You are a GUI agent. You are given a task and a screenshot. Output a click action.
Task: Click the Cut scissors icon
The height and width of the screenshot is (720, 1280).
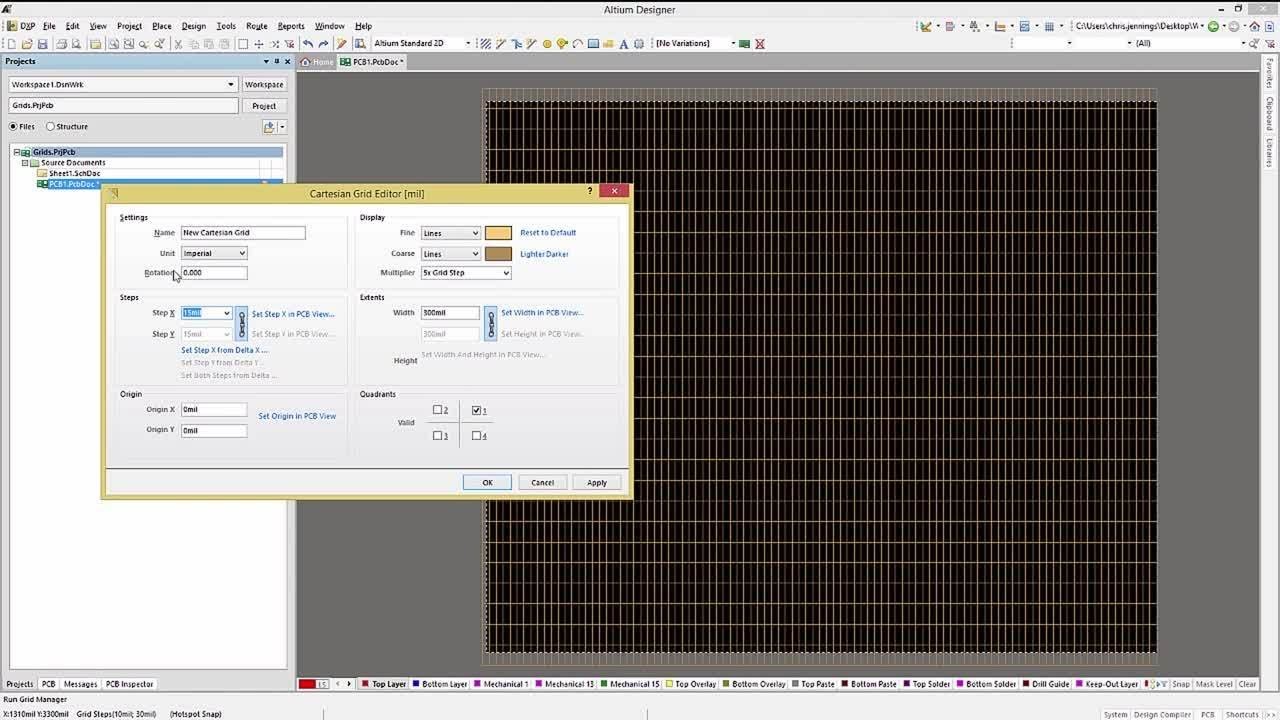click(x=178, y=44)
